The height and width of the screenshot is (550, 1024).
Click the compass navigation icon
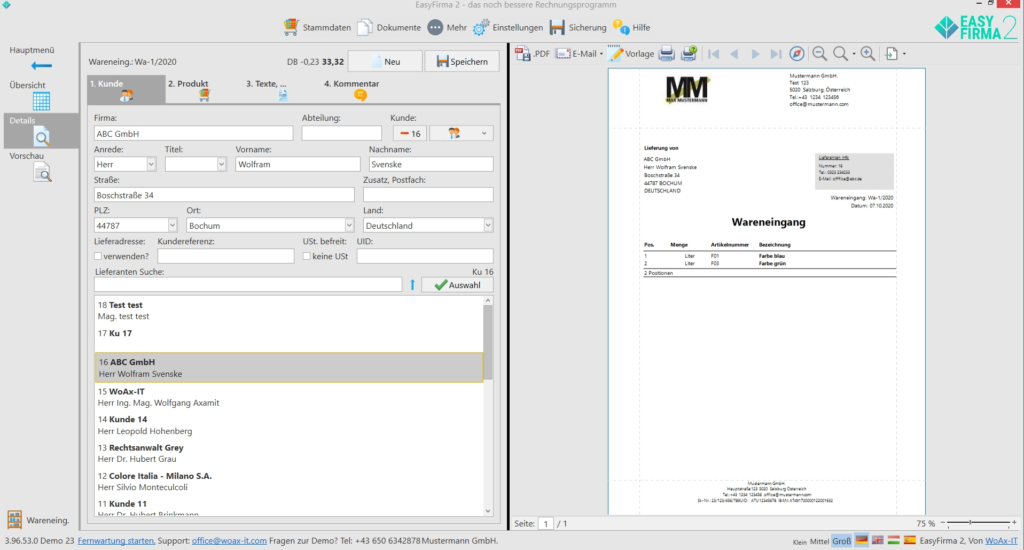click(x=797, y=54)
